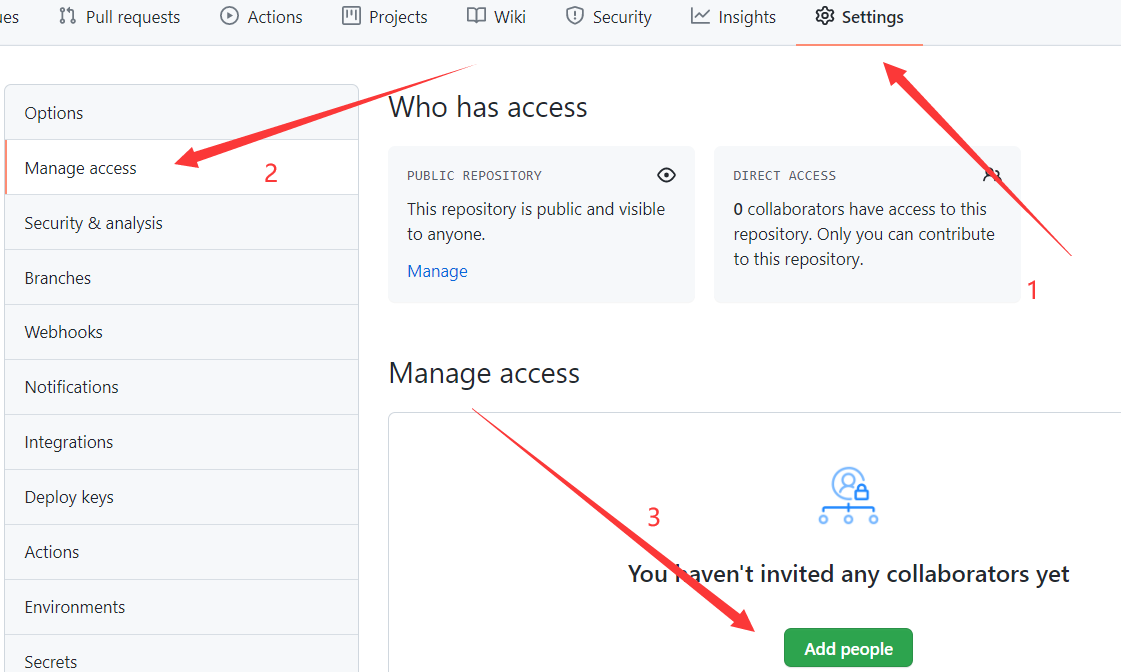Viewport: 1121px width, 672px height.
Task: Go to the Wiki tab
Action: [x=496, y=16]
